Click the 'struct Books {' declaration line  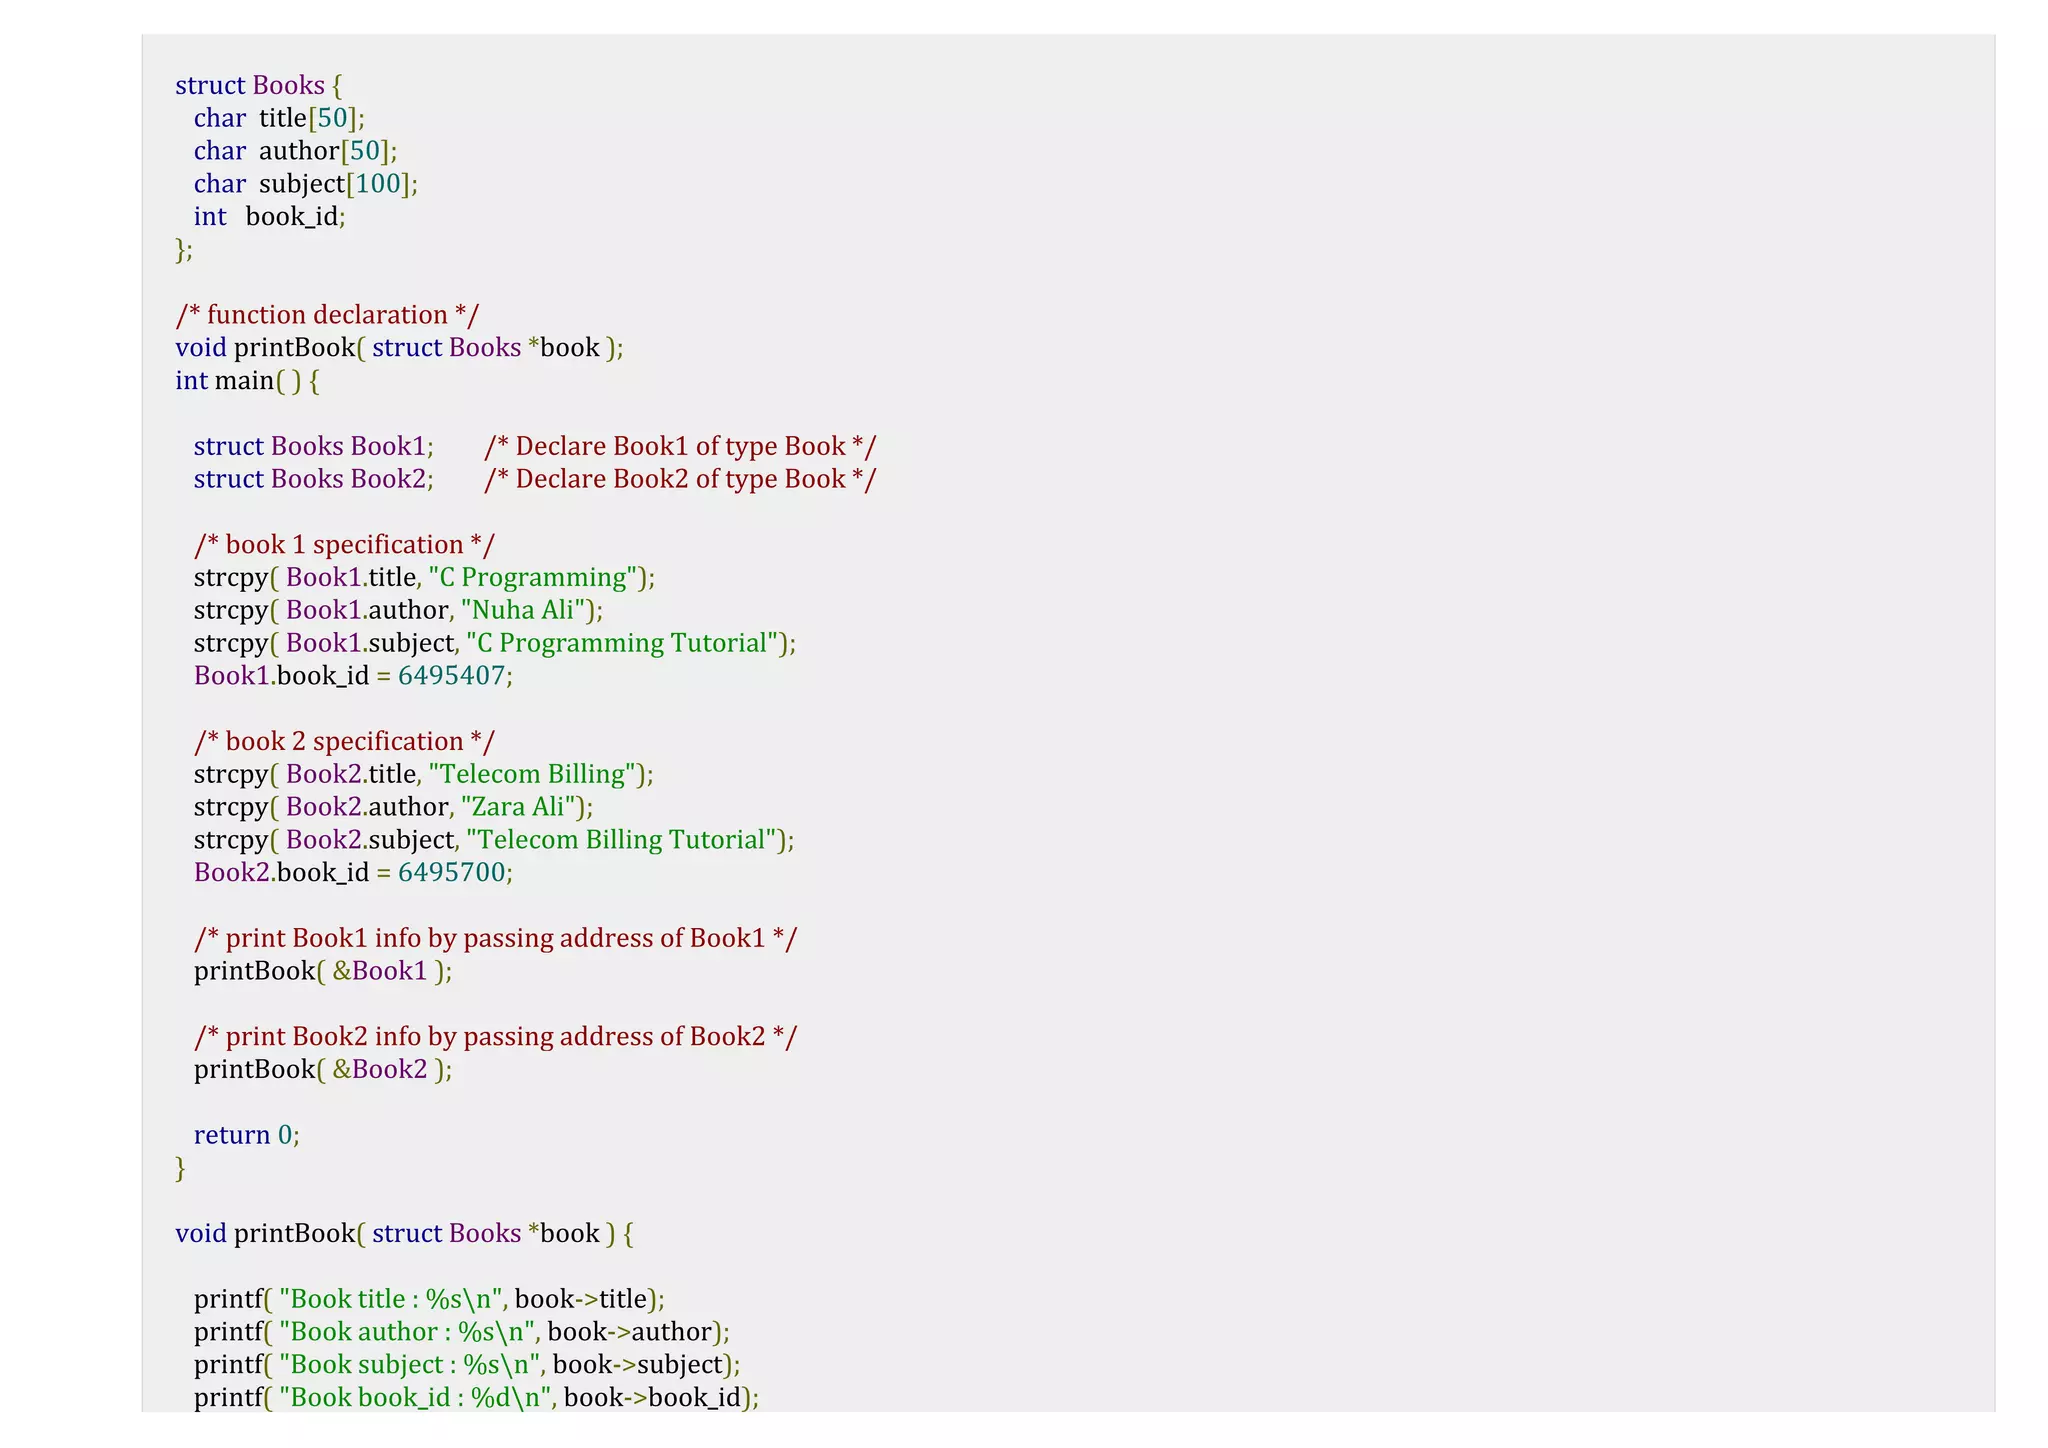point(258,85)
